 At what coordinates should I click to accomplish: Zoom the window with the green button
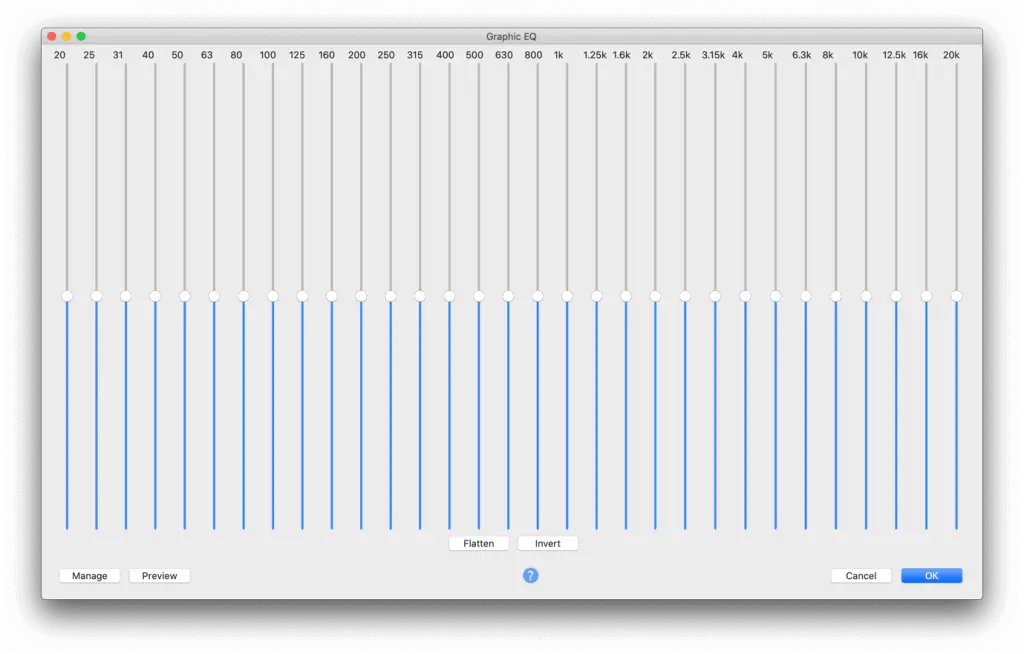81,37
